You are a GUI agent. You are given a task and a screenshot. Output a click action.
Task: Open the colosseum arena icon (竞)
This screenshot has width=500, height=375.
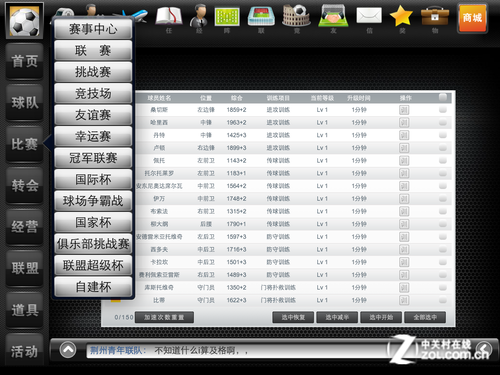coord(296,15)
